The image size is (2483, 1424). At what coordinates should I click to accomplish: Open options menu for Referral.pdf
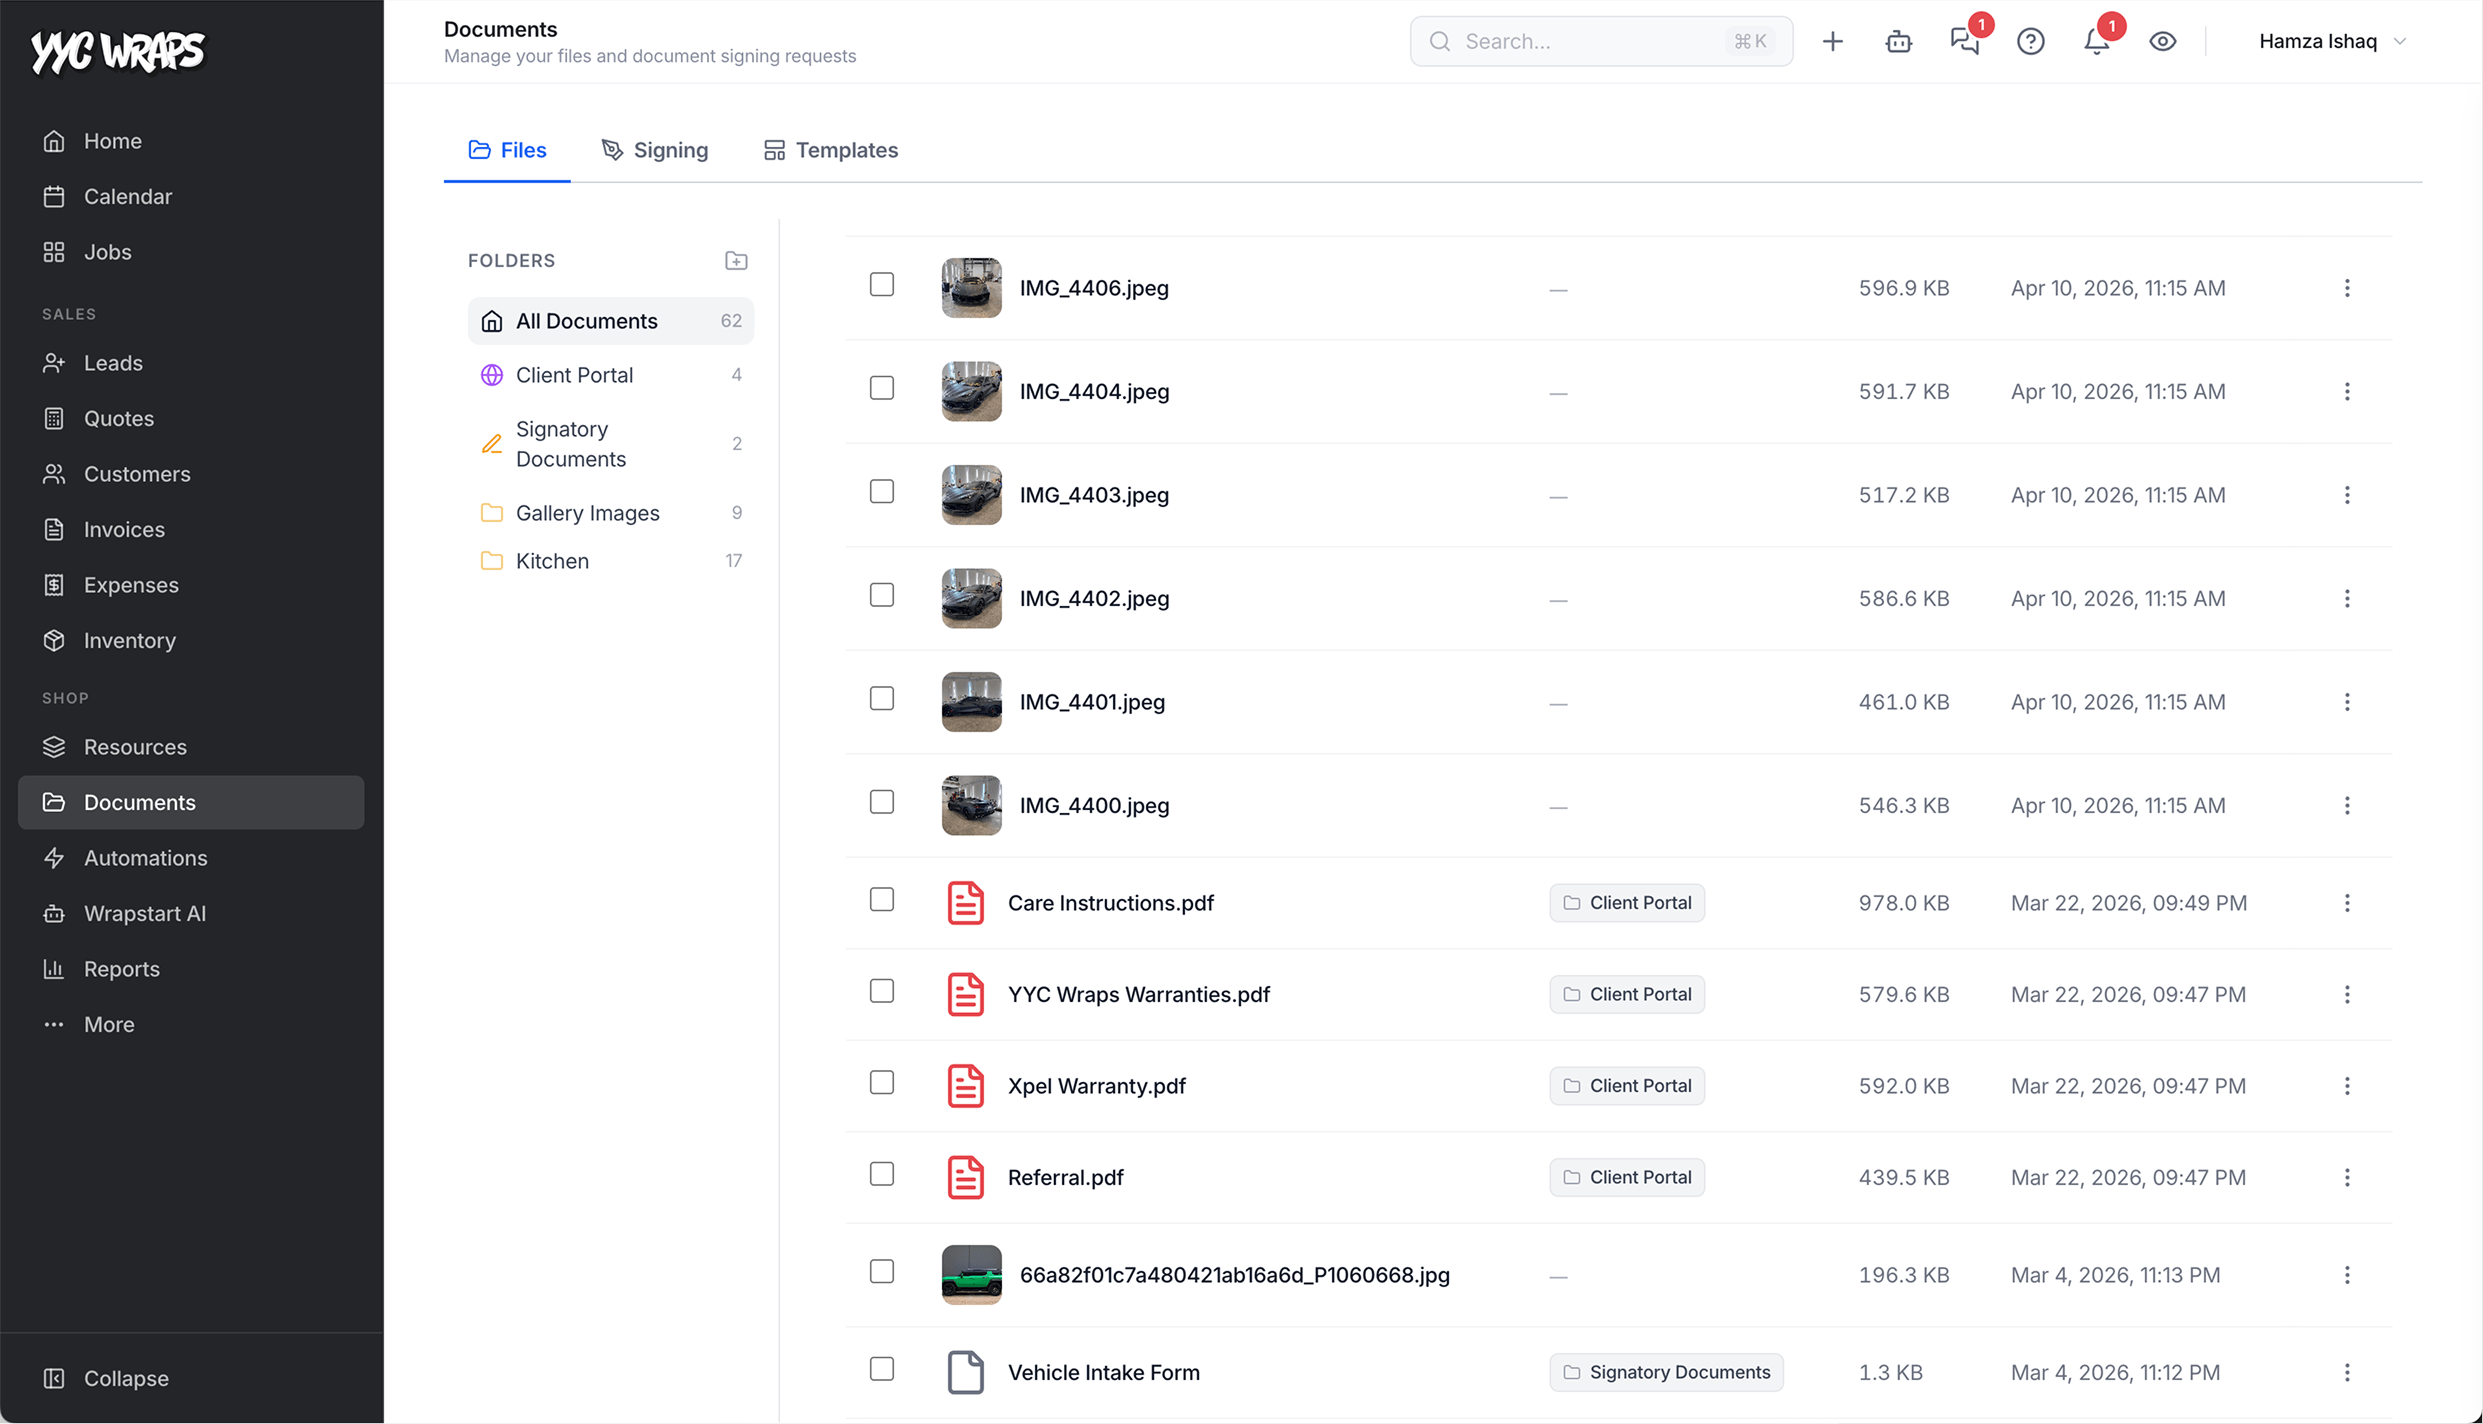[2347, 1177]
